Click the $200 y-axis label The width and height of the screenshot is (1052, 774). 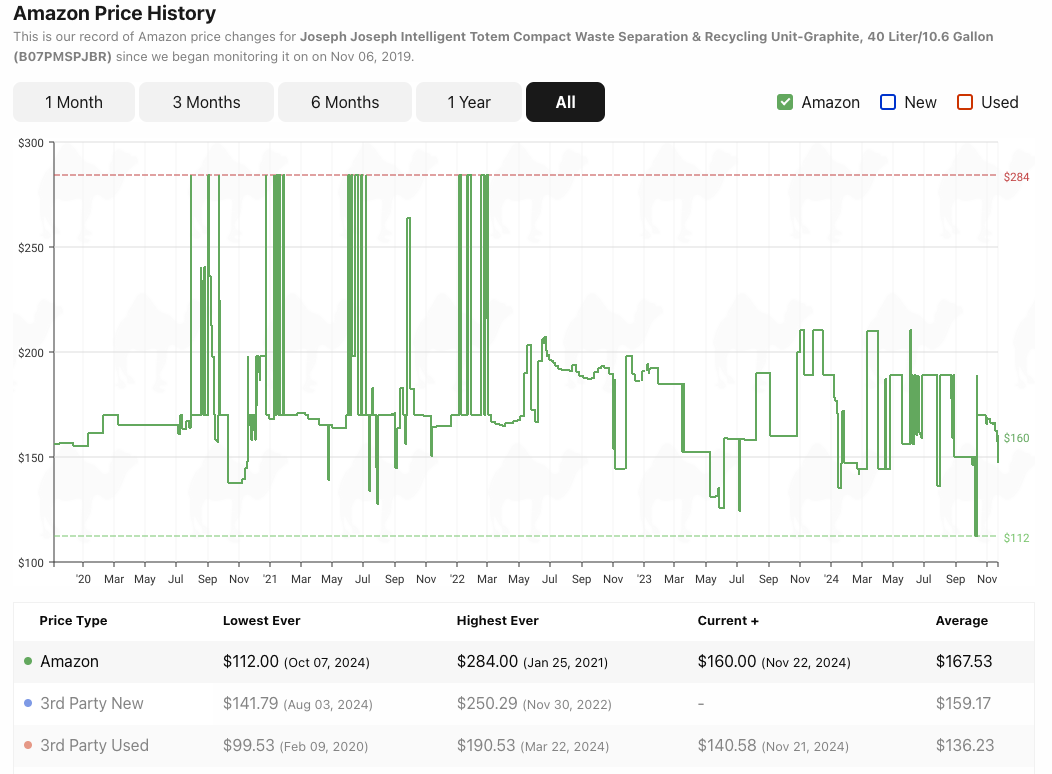(x=31, y=353)
